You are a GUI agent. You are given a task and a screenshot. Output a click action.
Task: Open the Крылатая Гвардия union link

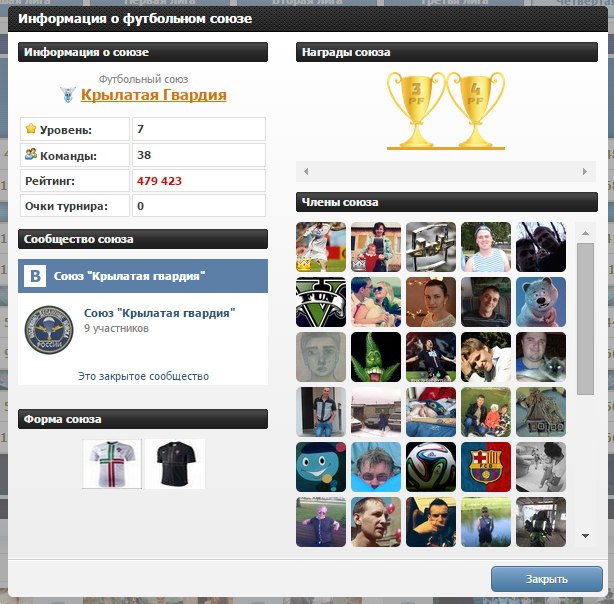[x=154, y=95]
